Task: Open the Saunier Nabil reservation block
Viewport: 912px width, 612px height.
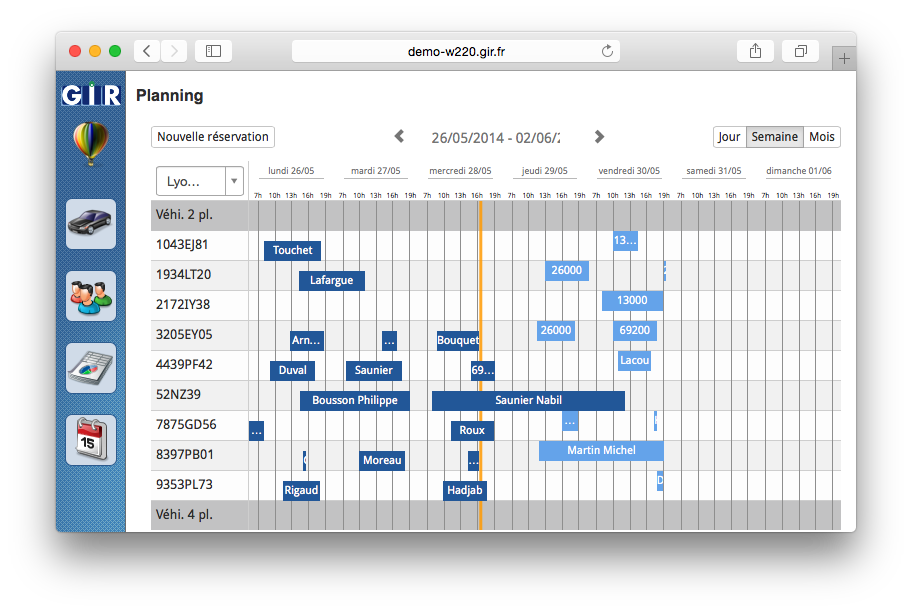Action: pyautogui.click(x=528, y=400)
